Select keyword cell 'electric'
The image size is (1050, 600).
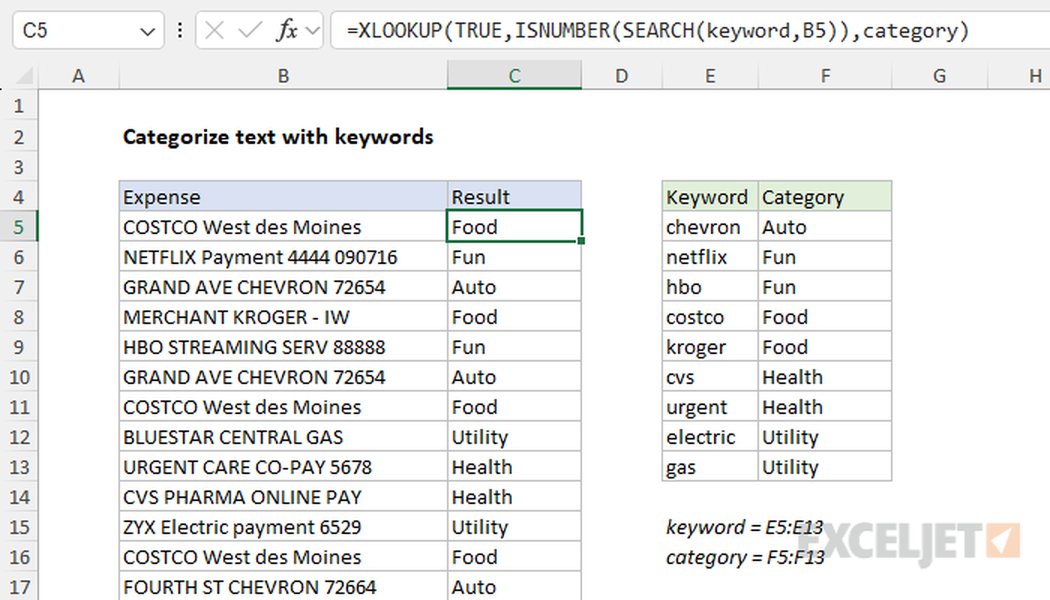[710, 437]
